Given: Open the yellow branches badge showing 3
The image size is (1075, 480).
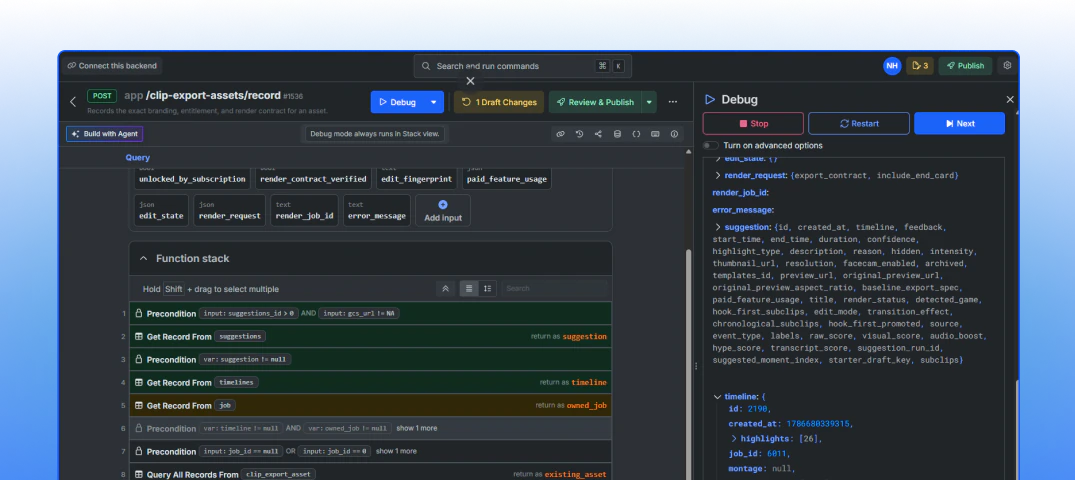Looking at the screenshot, I should 919,66.
